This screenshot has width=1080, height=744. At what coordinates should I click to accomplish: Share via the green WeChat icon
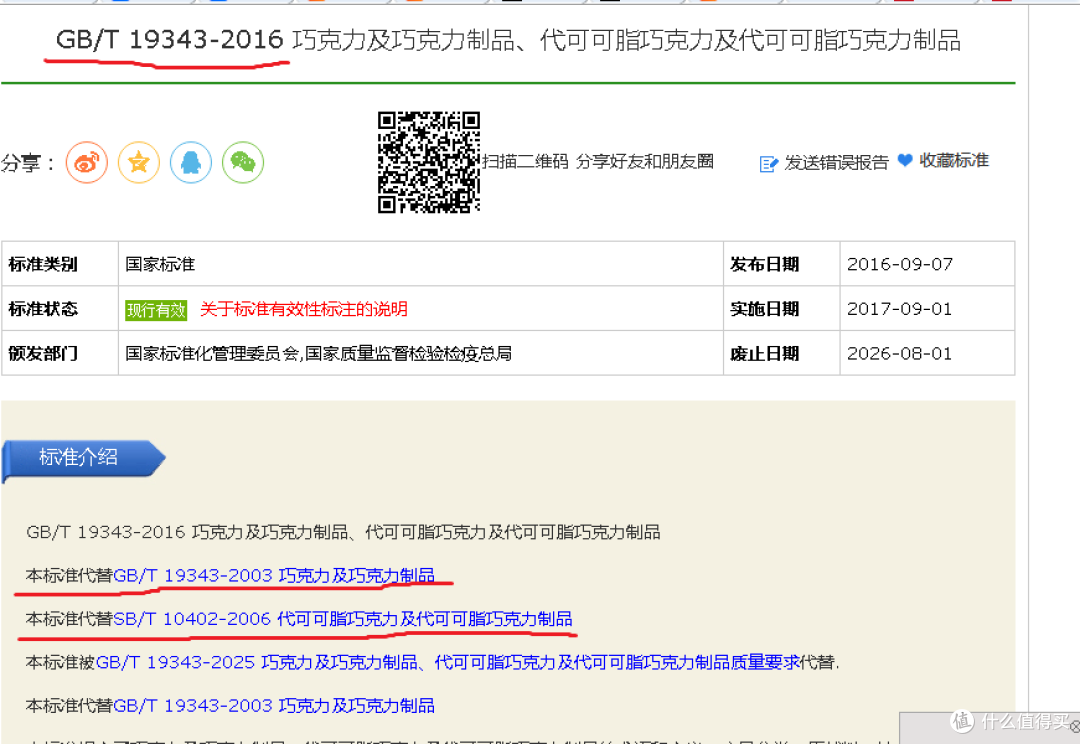tap(243, 163)
